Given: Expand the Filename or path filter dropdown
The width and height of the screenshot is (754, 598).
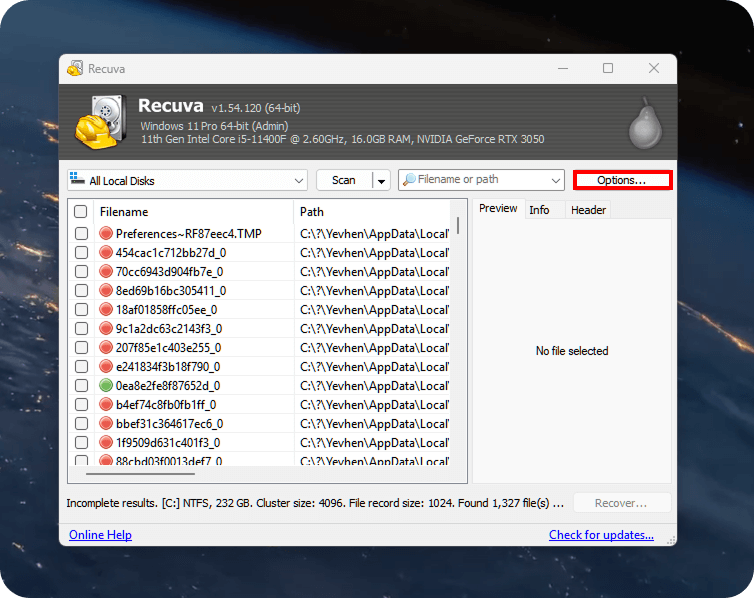Looking at the screenshot, I should click(555, 181).
